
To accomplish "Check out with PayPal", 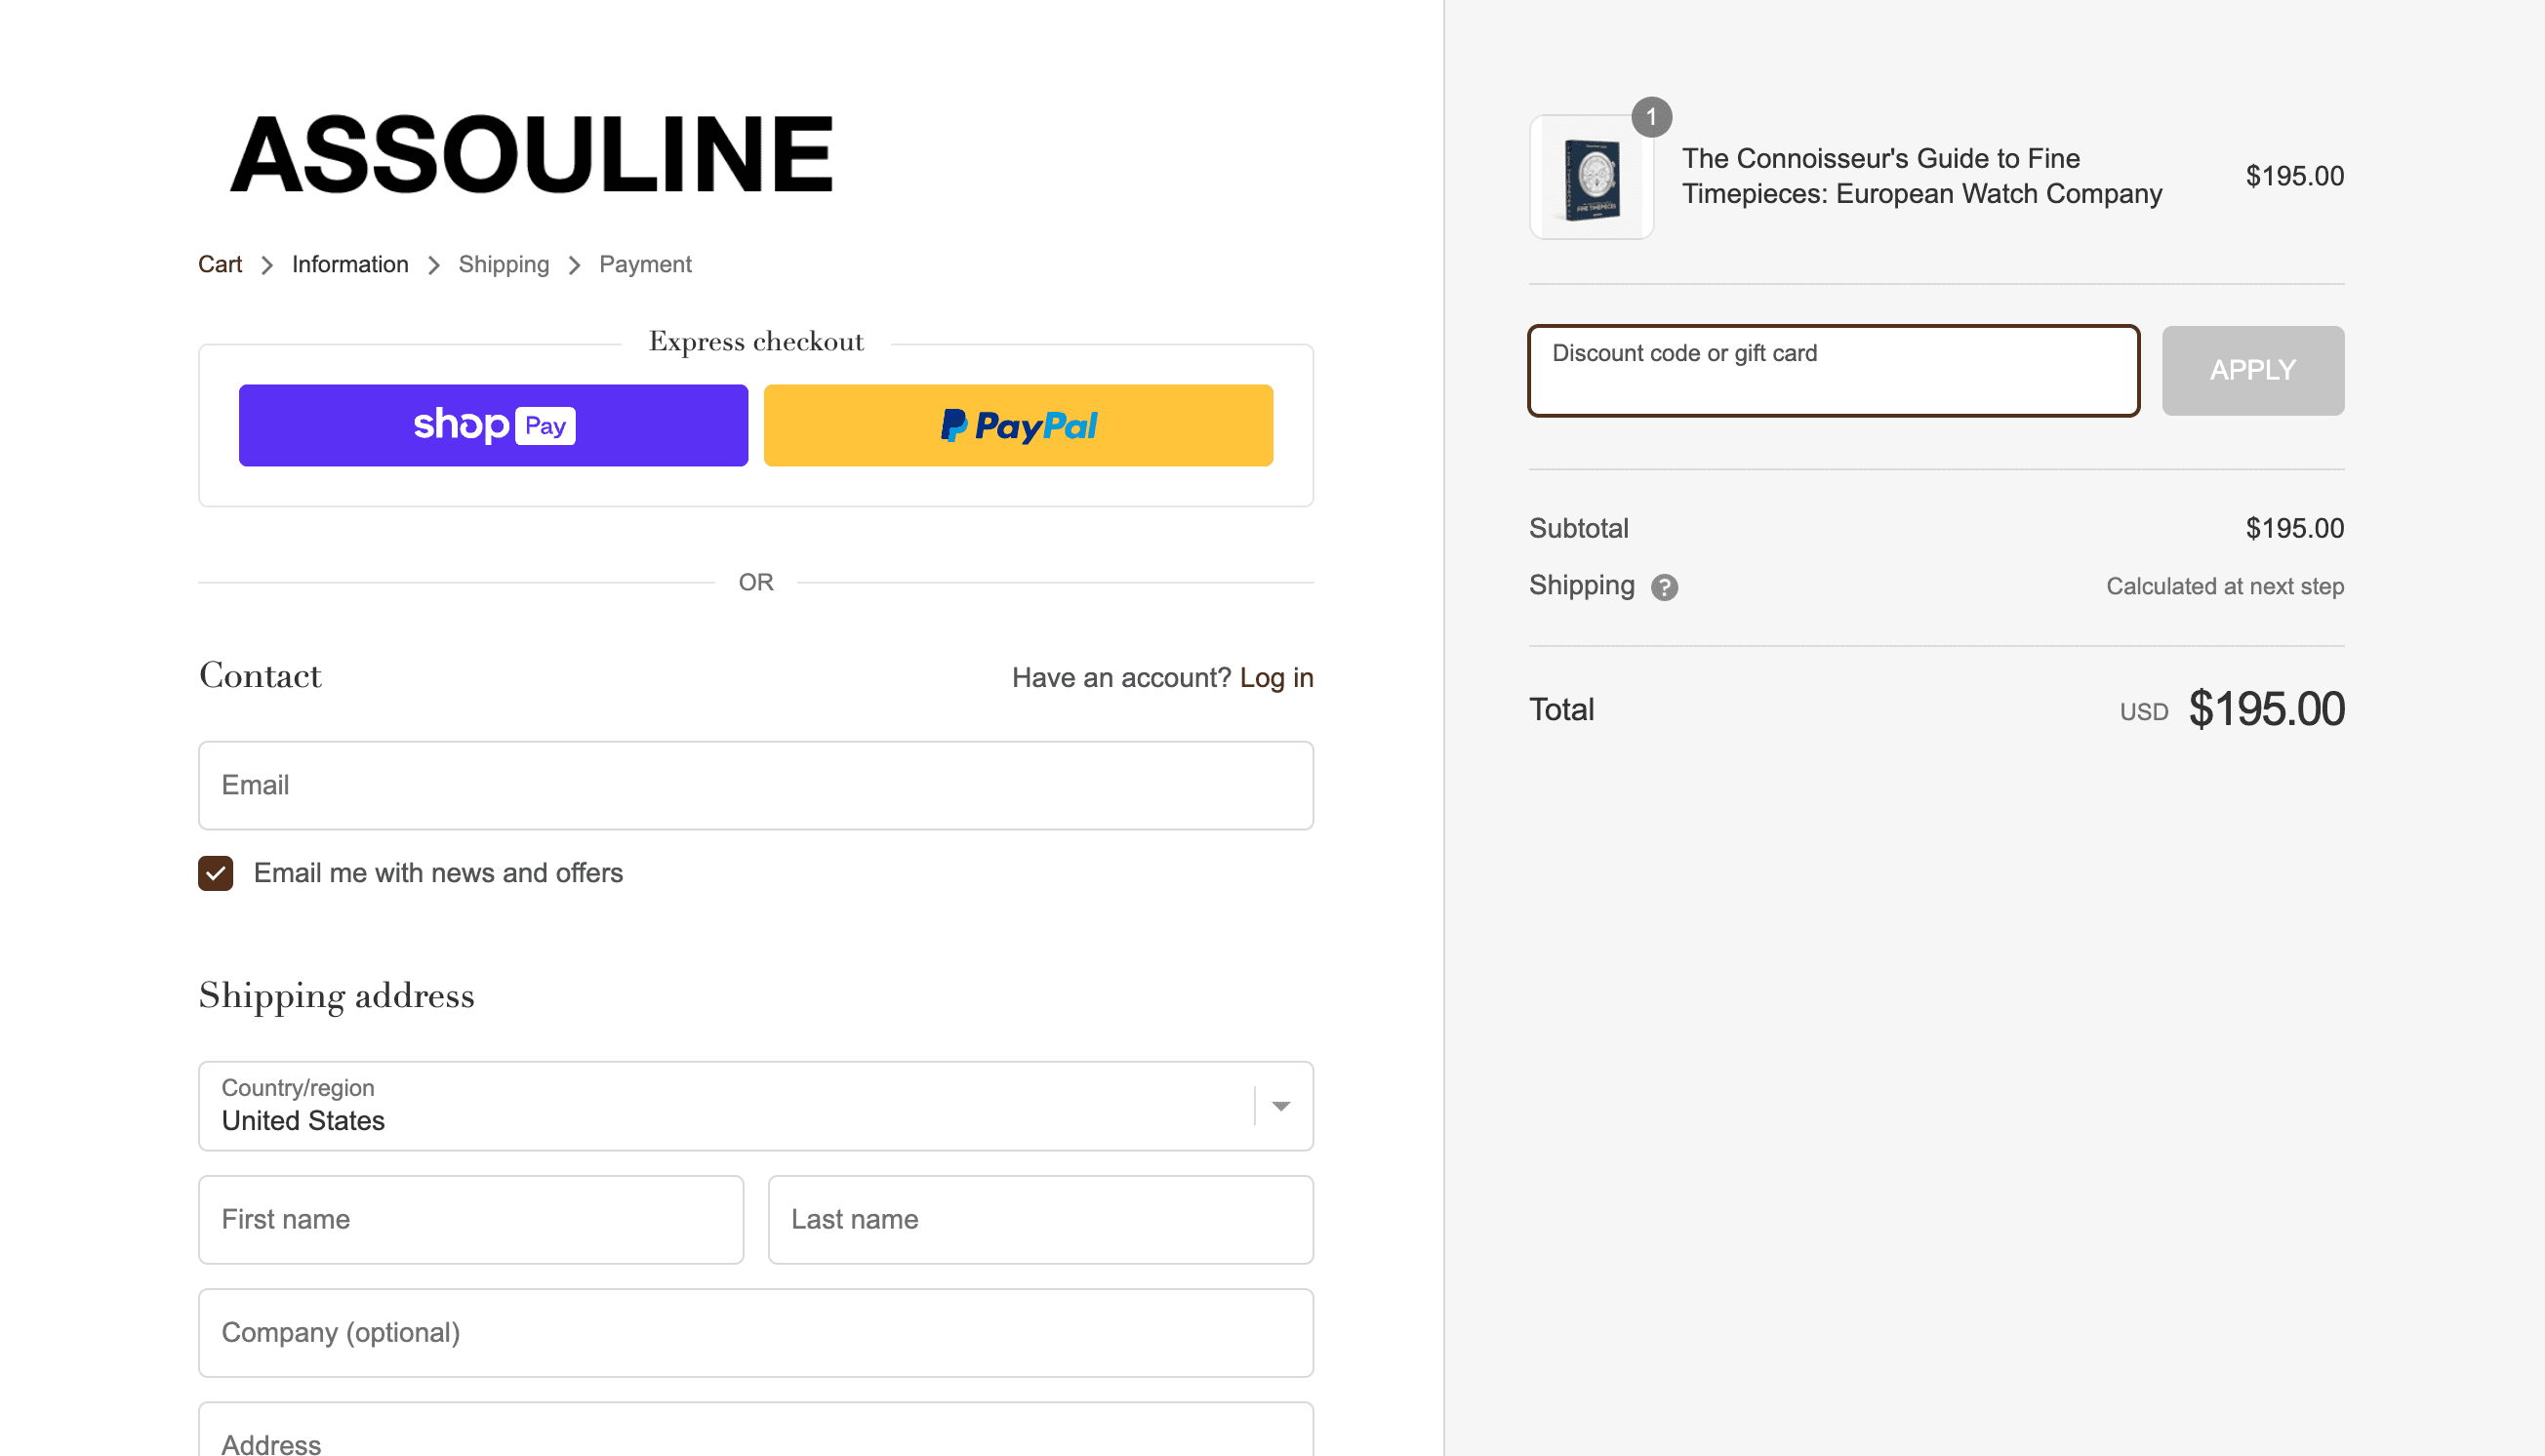I will click(1018, 425).
